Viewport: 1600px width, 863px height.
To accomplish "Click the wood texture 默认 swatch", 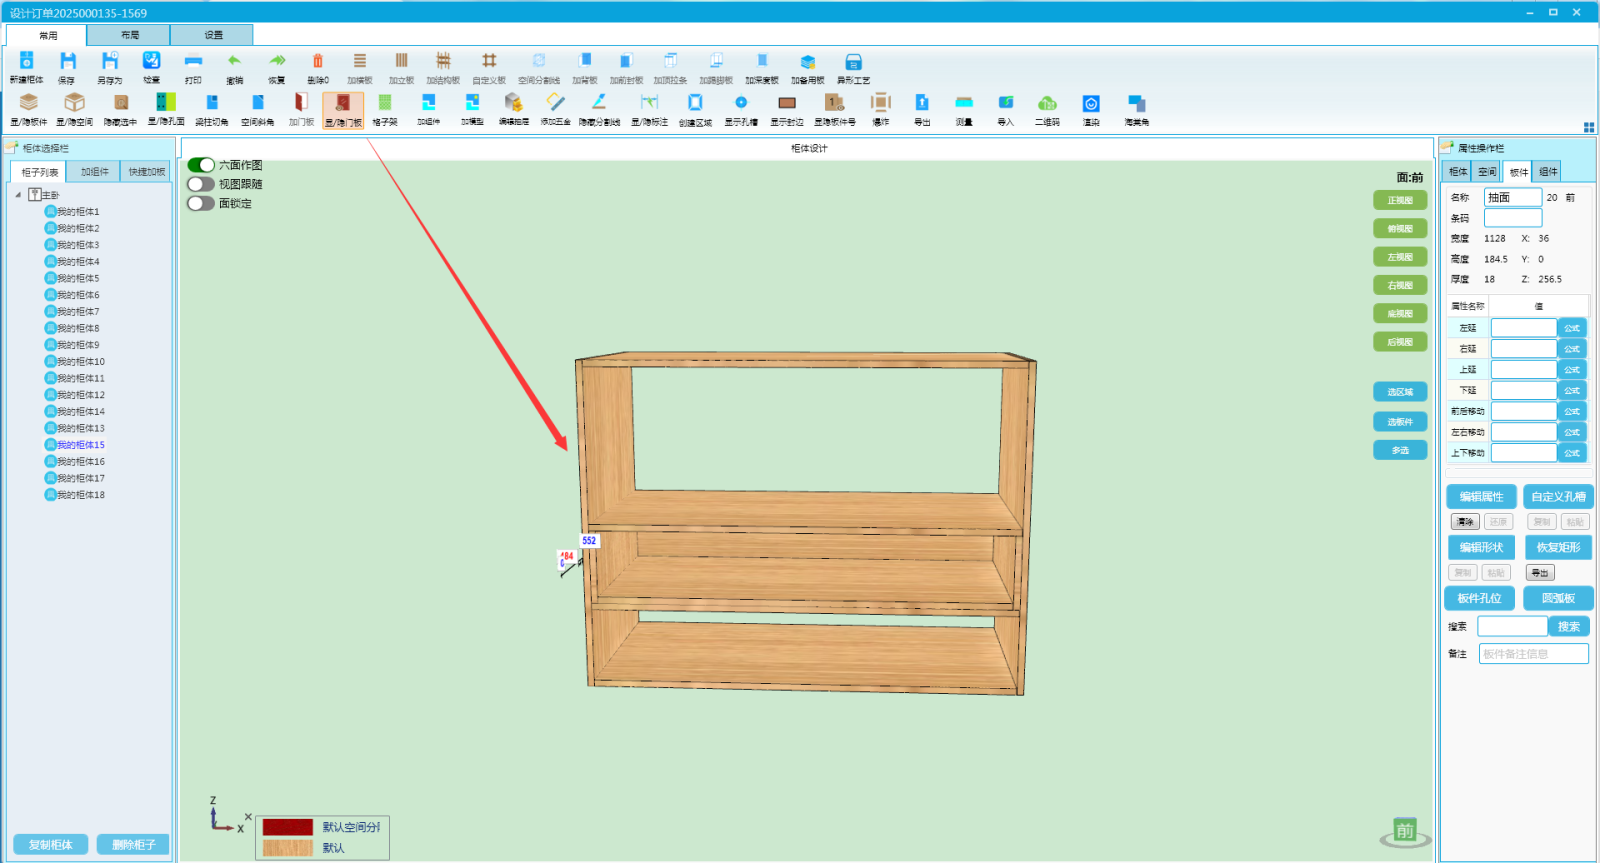I will coord(288,848).
